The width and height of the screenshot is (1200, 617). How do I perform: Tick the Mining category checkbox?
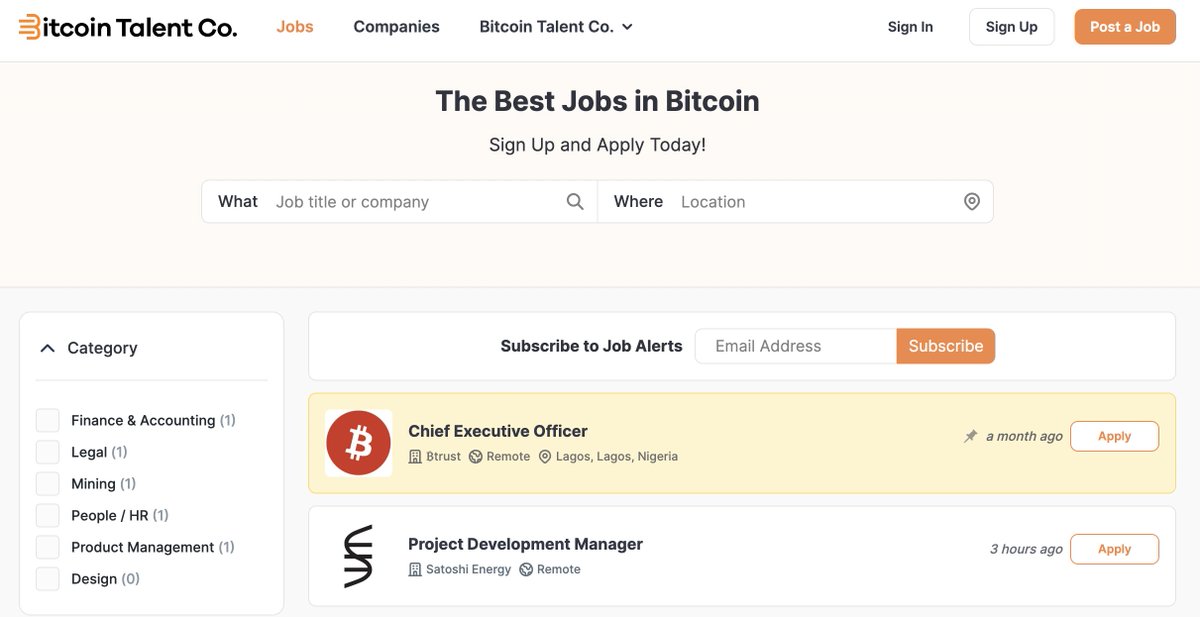point(48,484)
